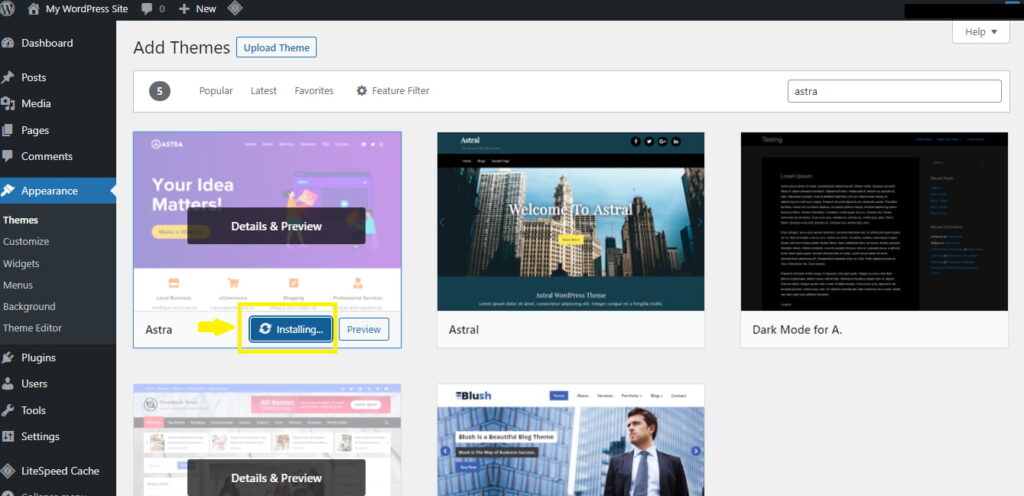Click the WordPress logo in admin bar
The image size is (1024, 496).
8,8
